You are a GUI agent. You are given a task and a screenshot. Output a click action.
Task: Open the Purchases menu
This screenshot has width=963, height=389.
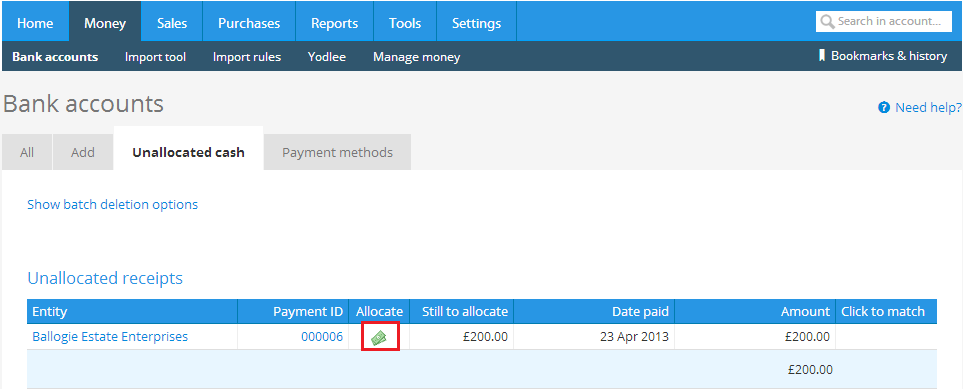pyautogui.click(x=249, y=23)
